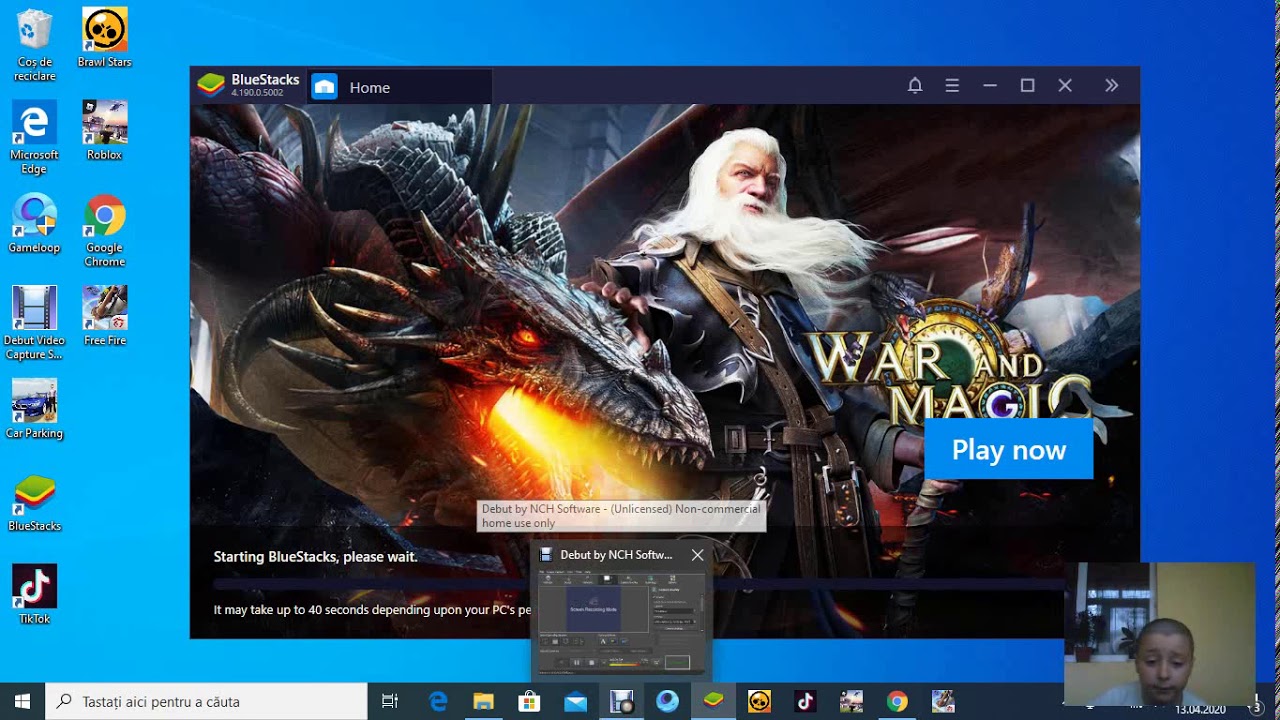
Task: Open the Car Parking desktop shortcut
Action: pyautogui.click(x=35, y=409)
